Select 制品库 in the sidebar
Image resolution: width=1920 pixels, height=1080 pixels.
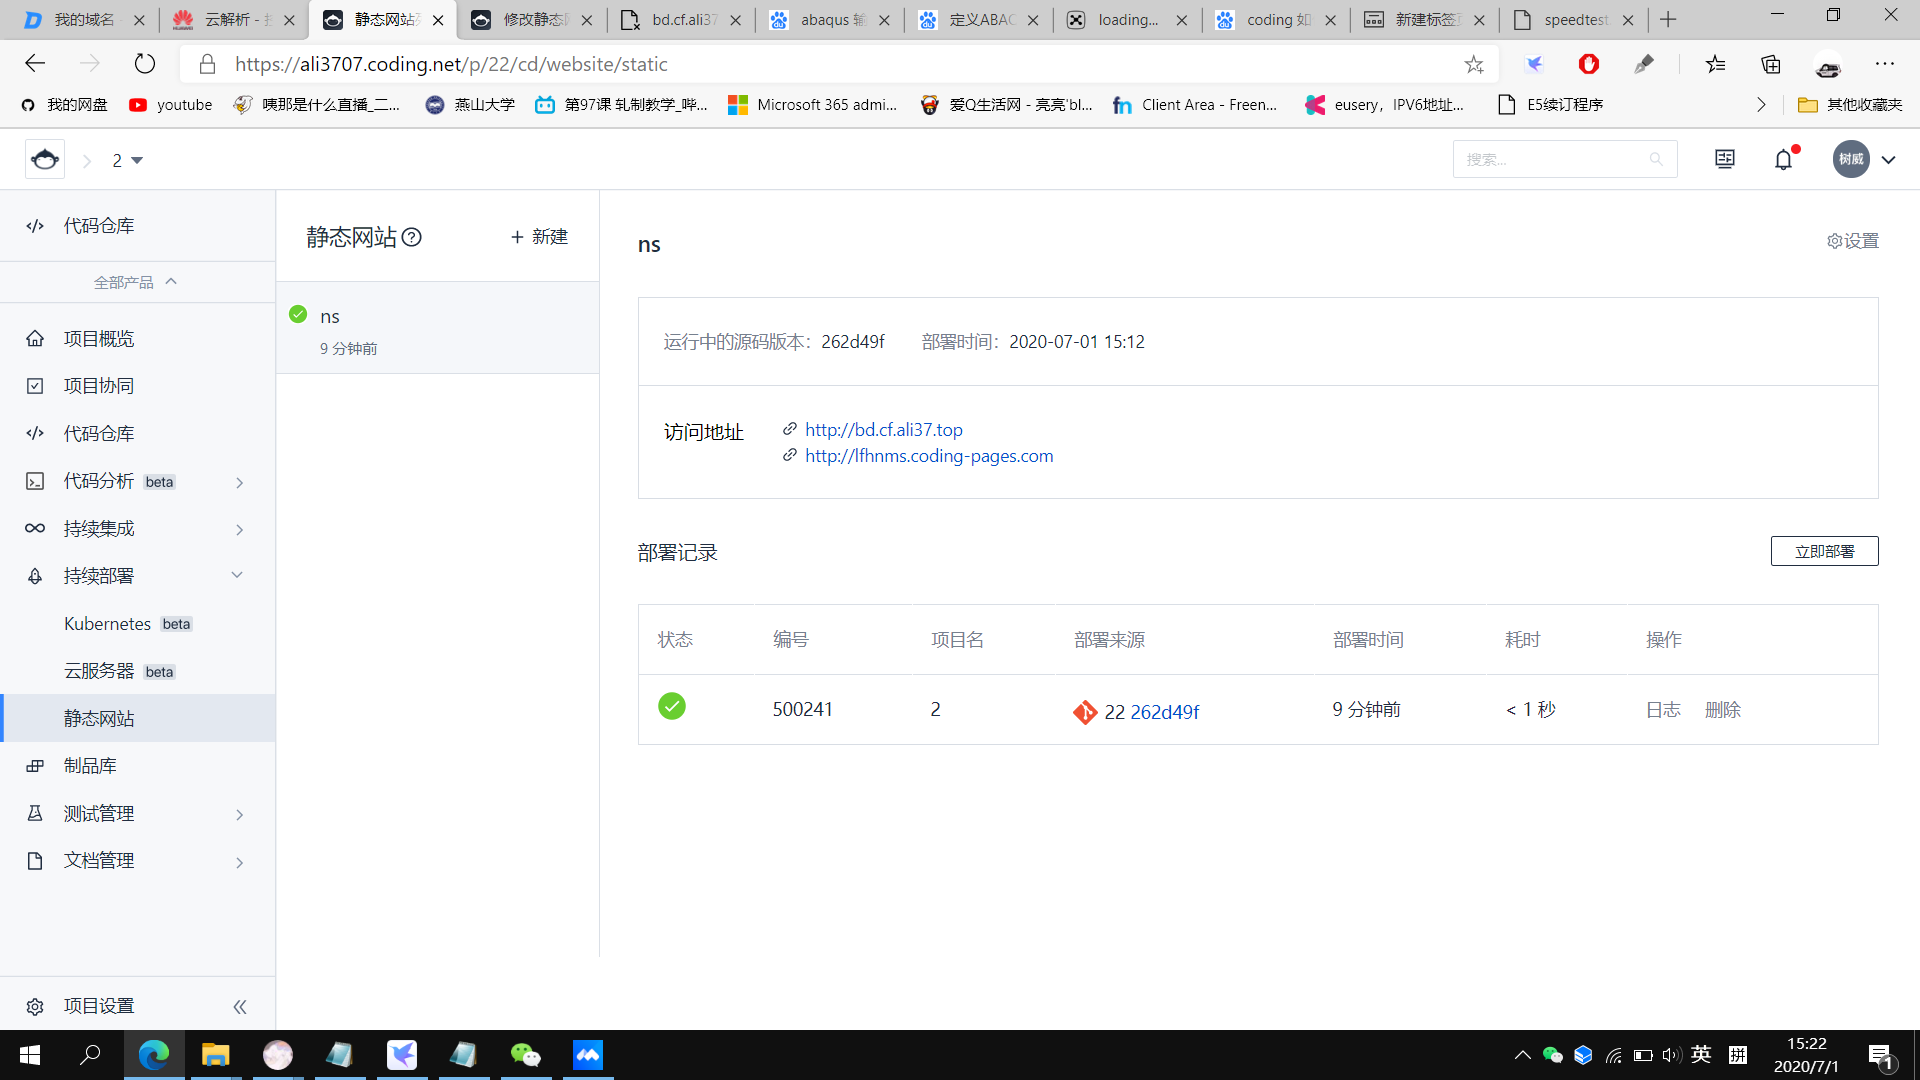(90, 766)
